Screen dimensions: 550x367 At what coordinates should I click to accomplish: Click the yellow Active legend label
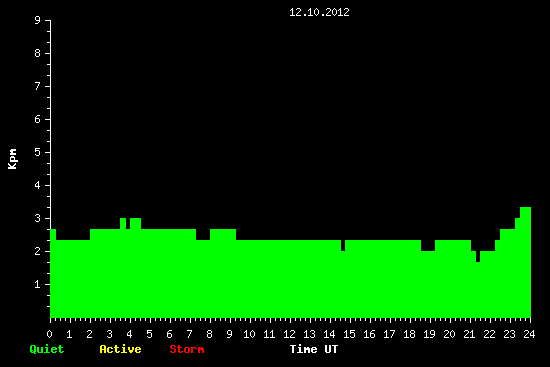(120, 349)
